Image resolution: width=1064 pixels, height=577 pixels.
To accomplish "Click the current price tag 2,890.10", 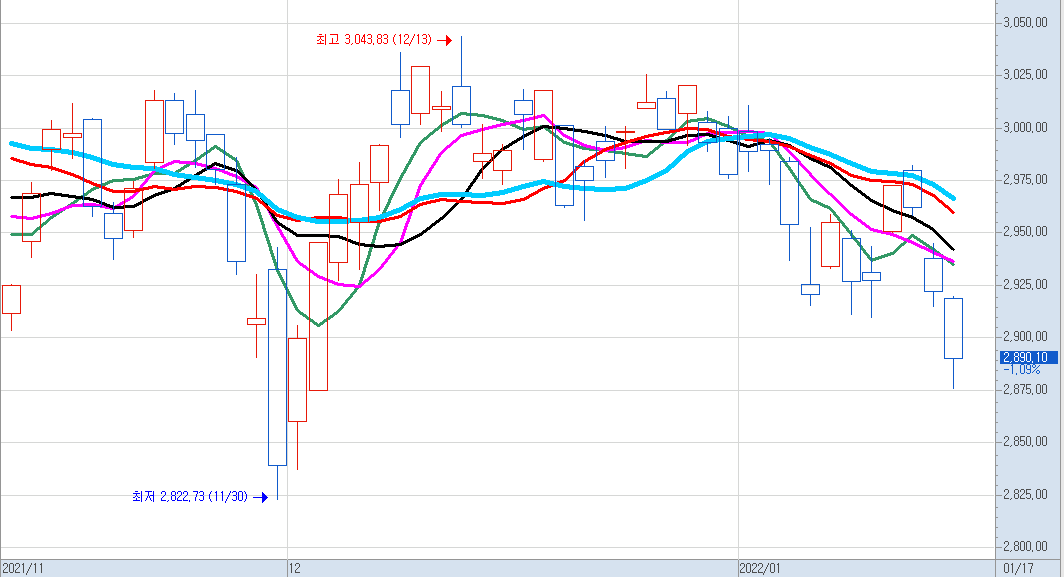I will coord(1029,357).
